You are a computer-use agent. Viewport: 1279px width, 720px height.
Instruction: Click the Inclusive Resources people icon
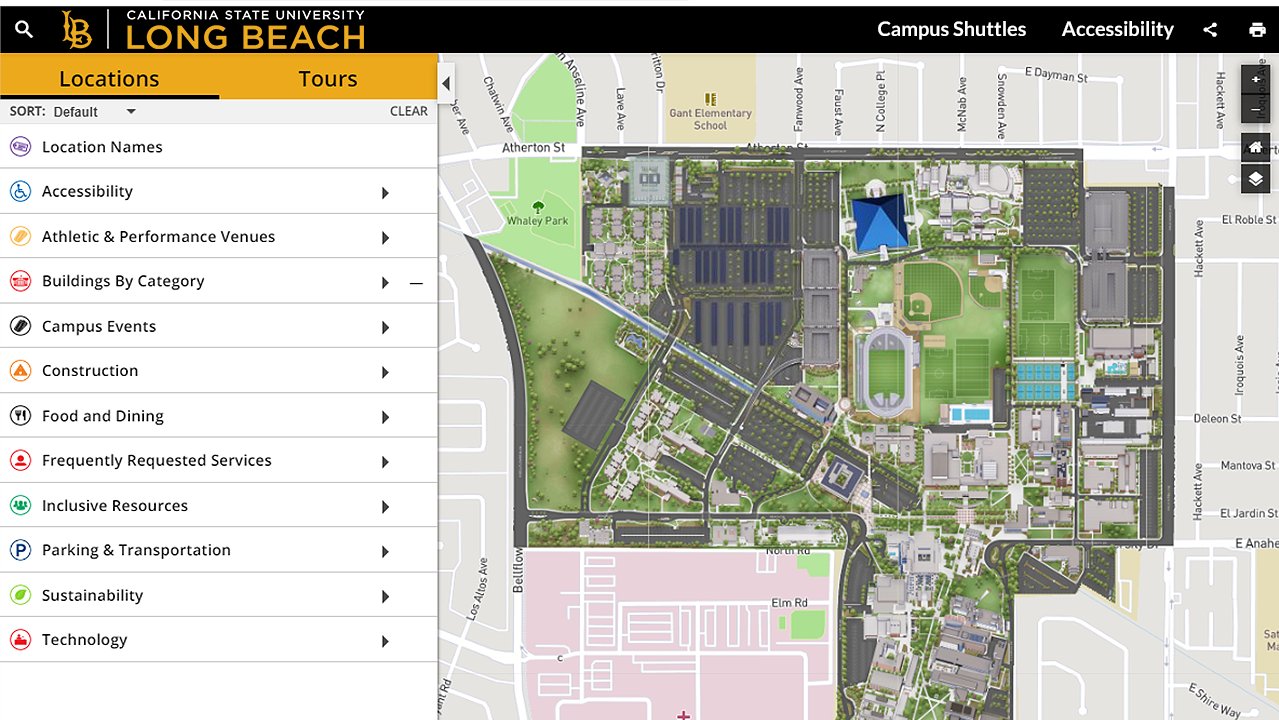click(20, 506)
